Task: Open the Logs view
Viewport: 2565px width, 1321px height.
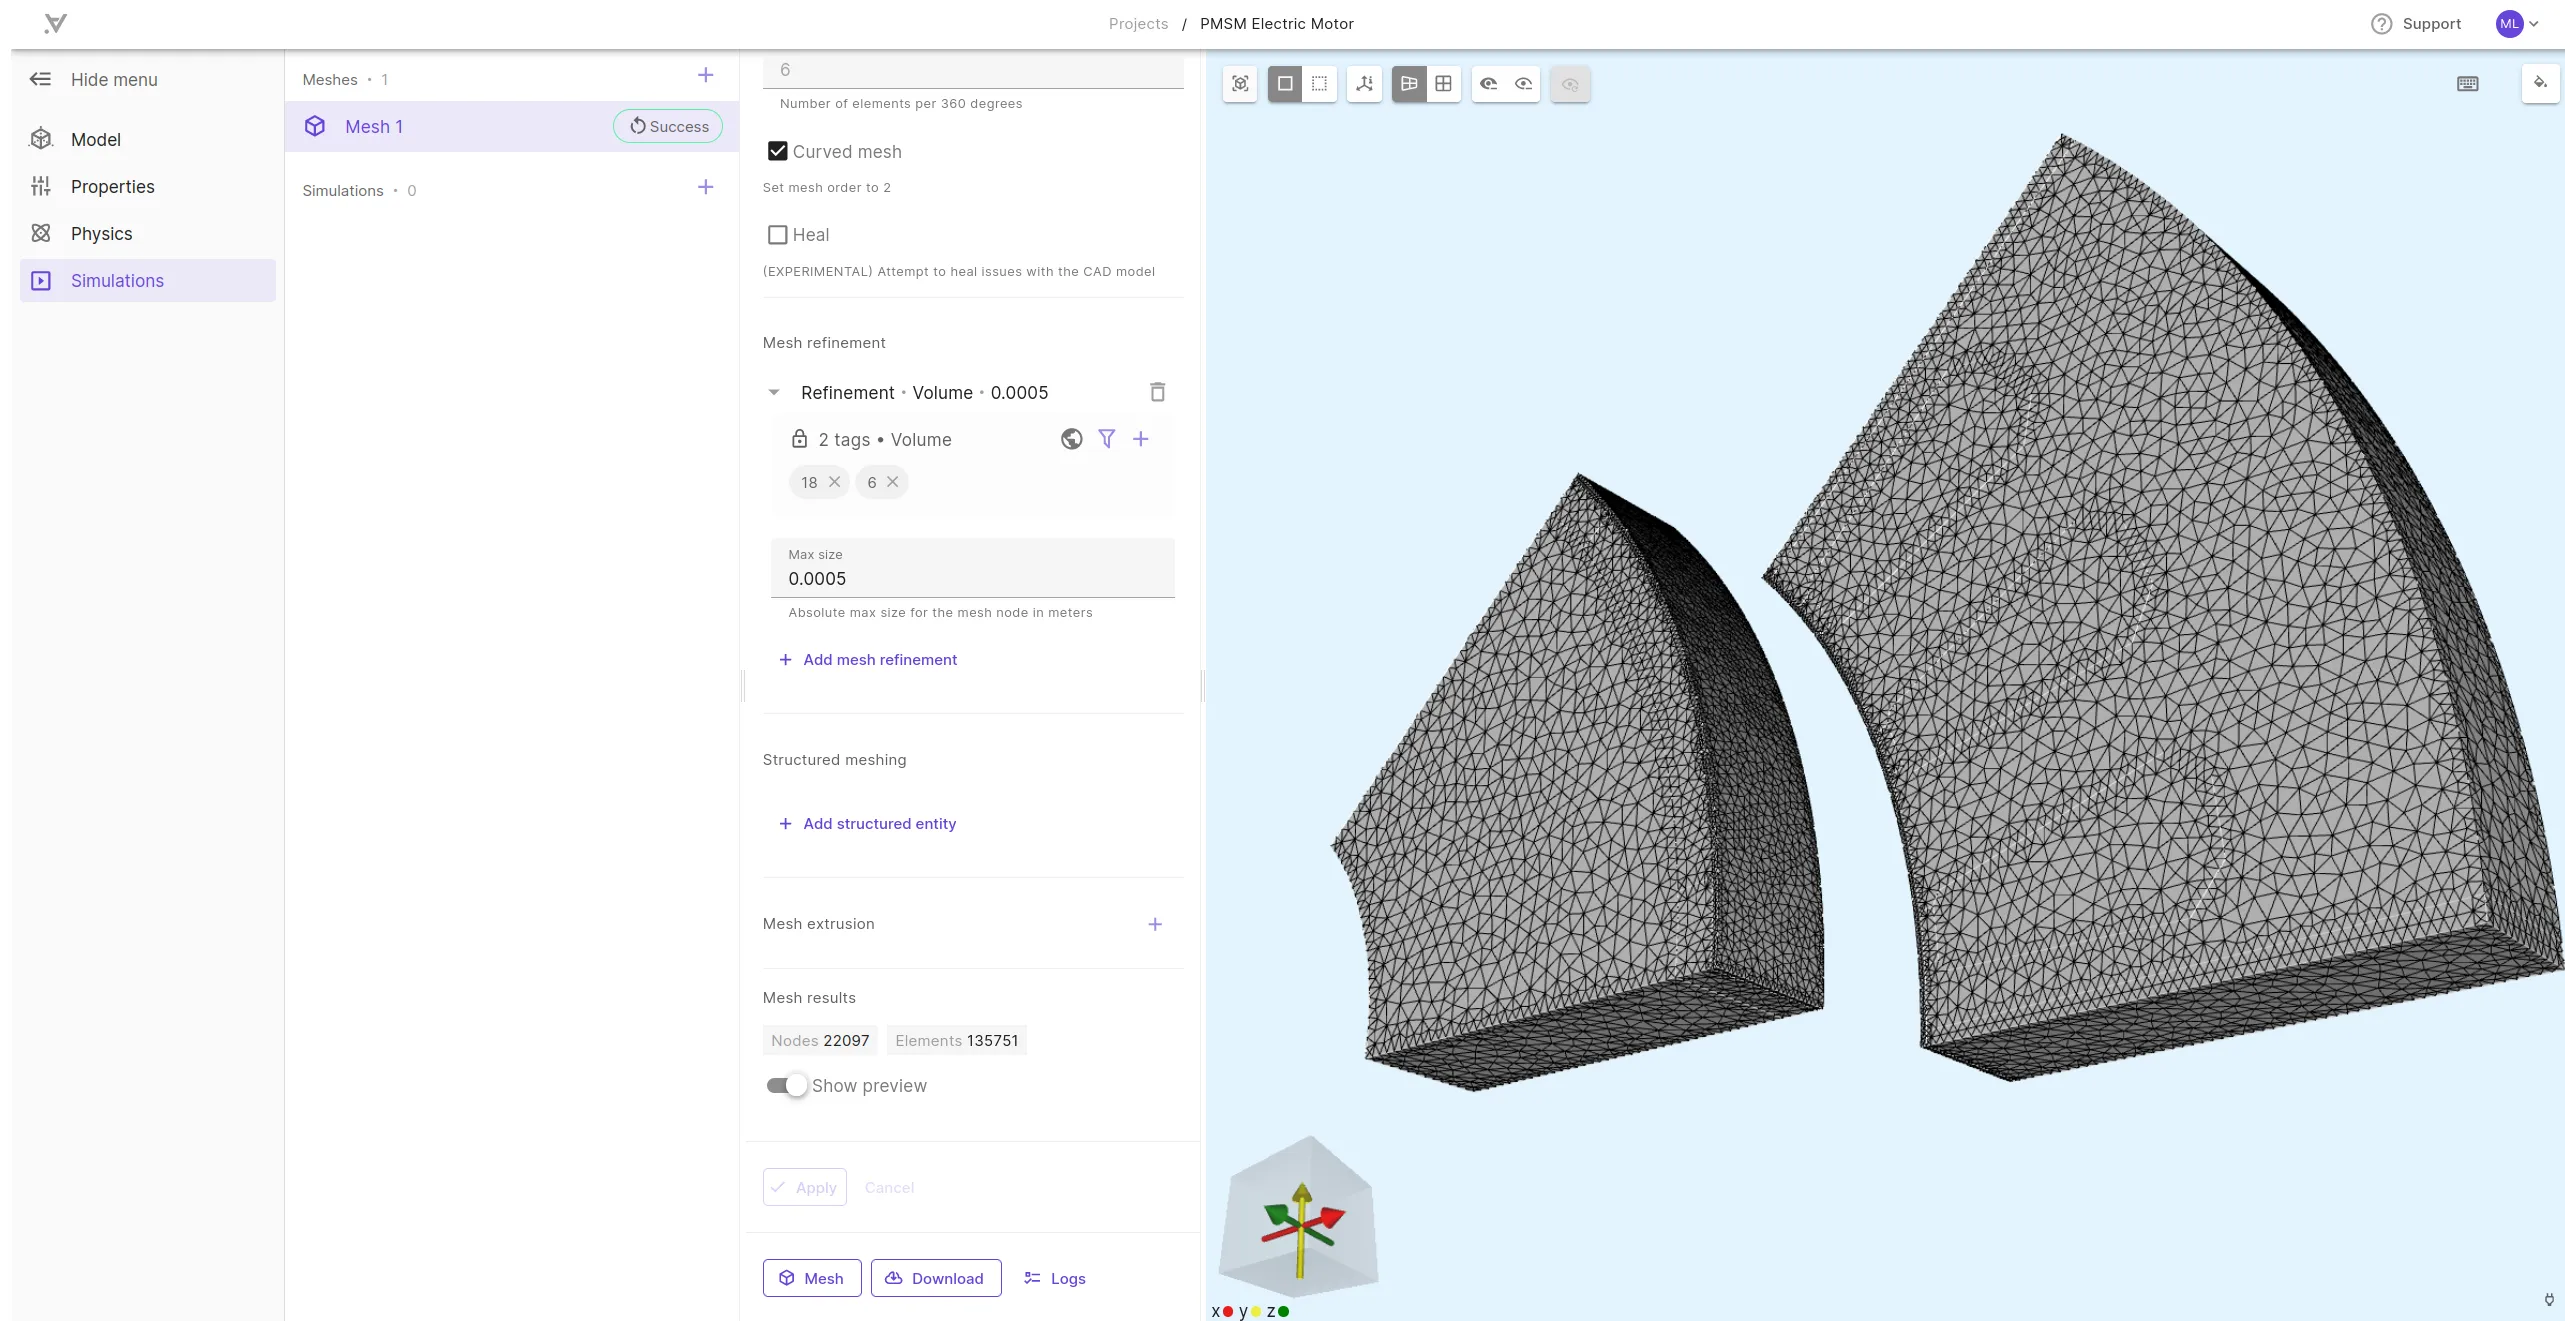Action: [x=1055, y=1278]
